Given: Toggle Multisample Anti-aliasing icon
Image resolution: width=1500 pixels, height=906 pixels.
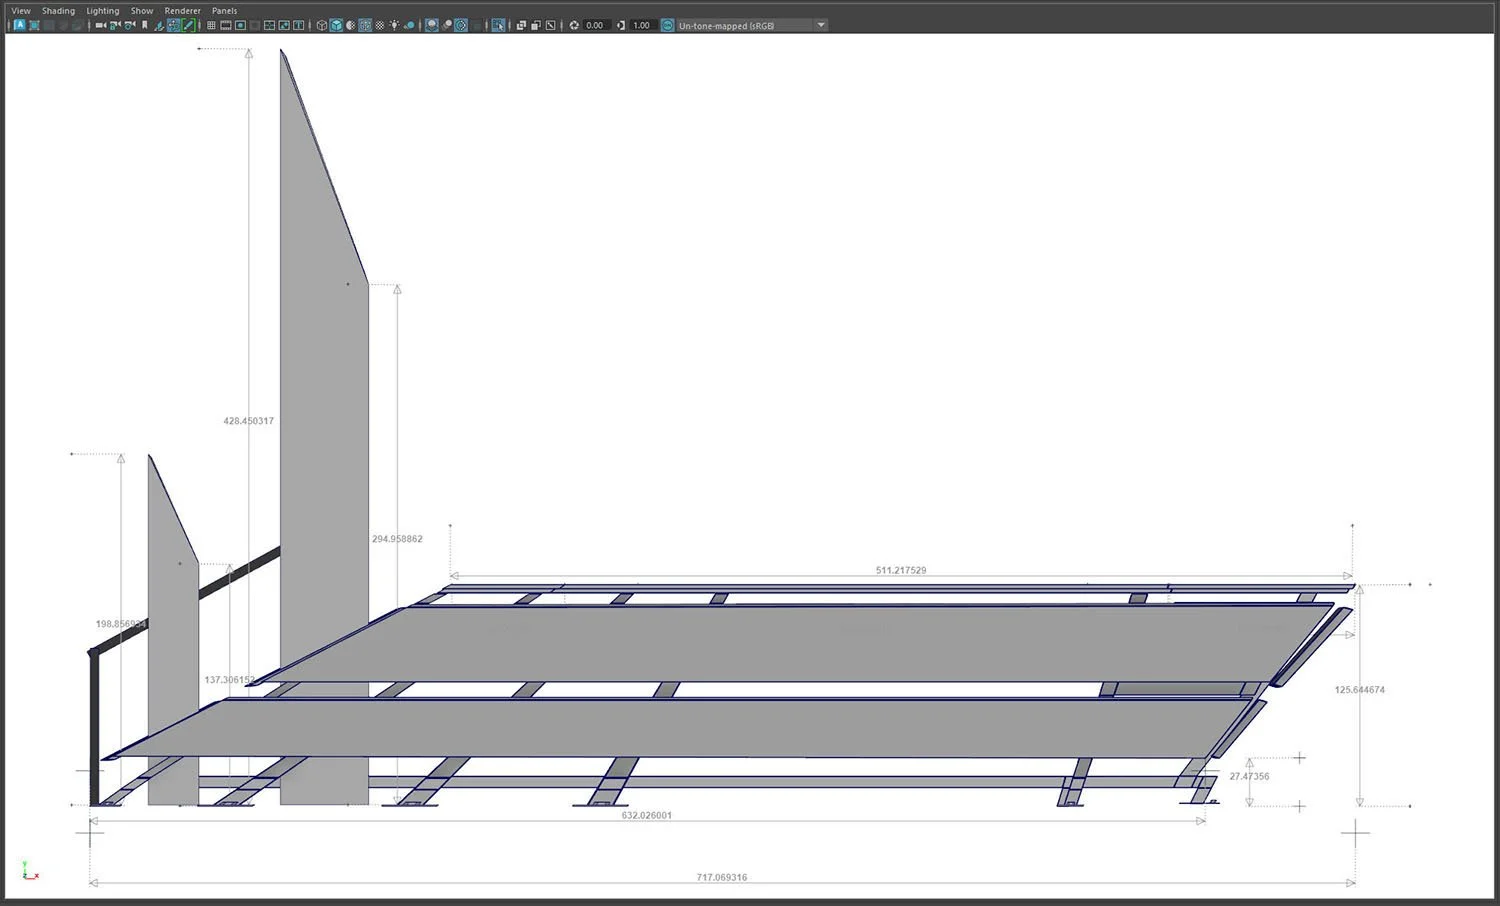Looking at the screenshot, I should (x=461, y=25).
